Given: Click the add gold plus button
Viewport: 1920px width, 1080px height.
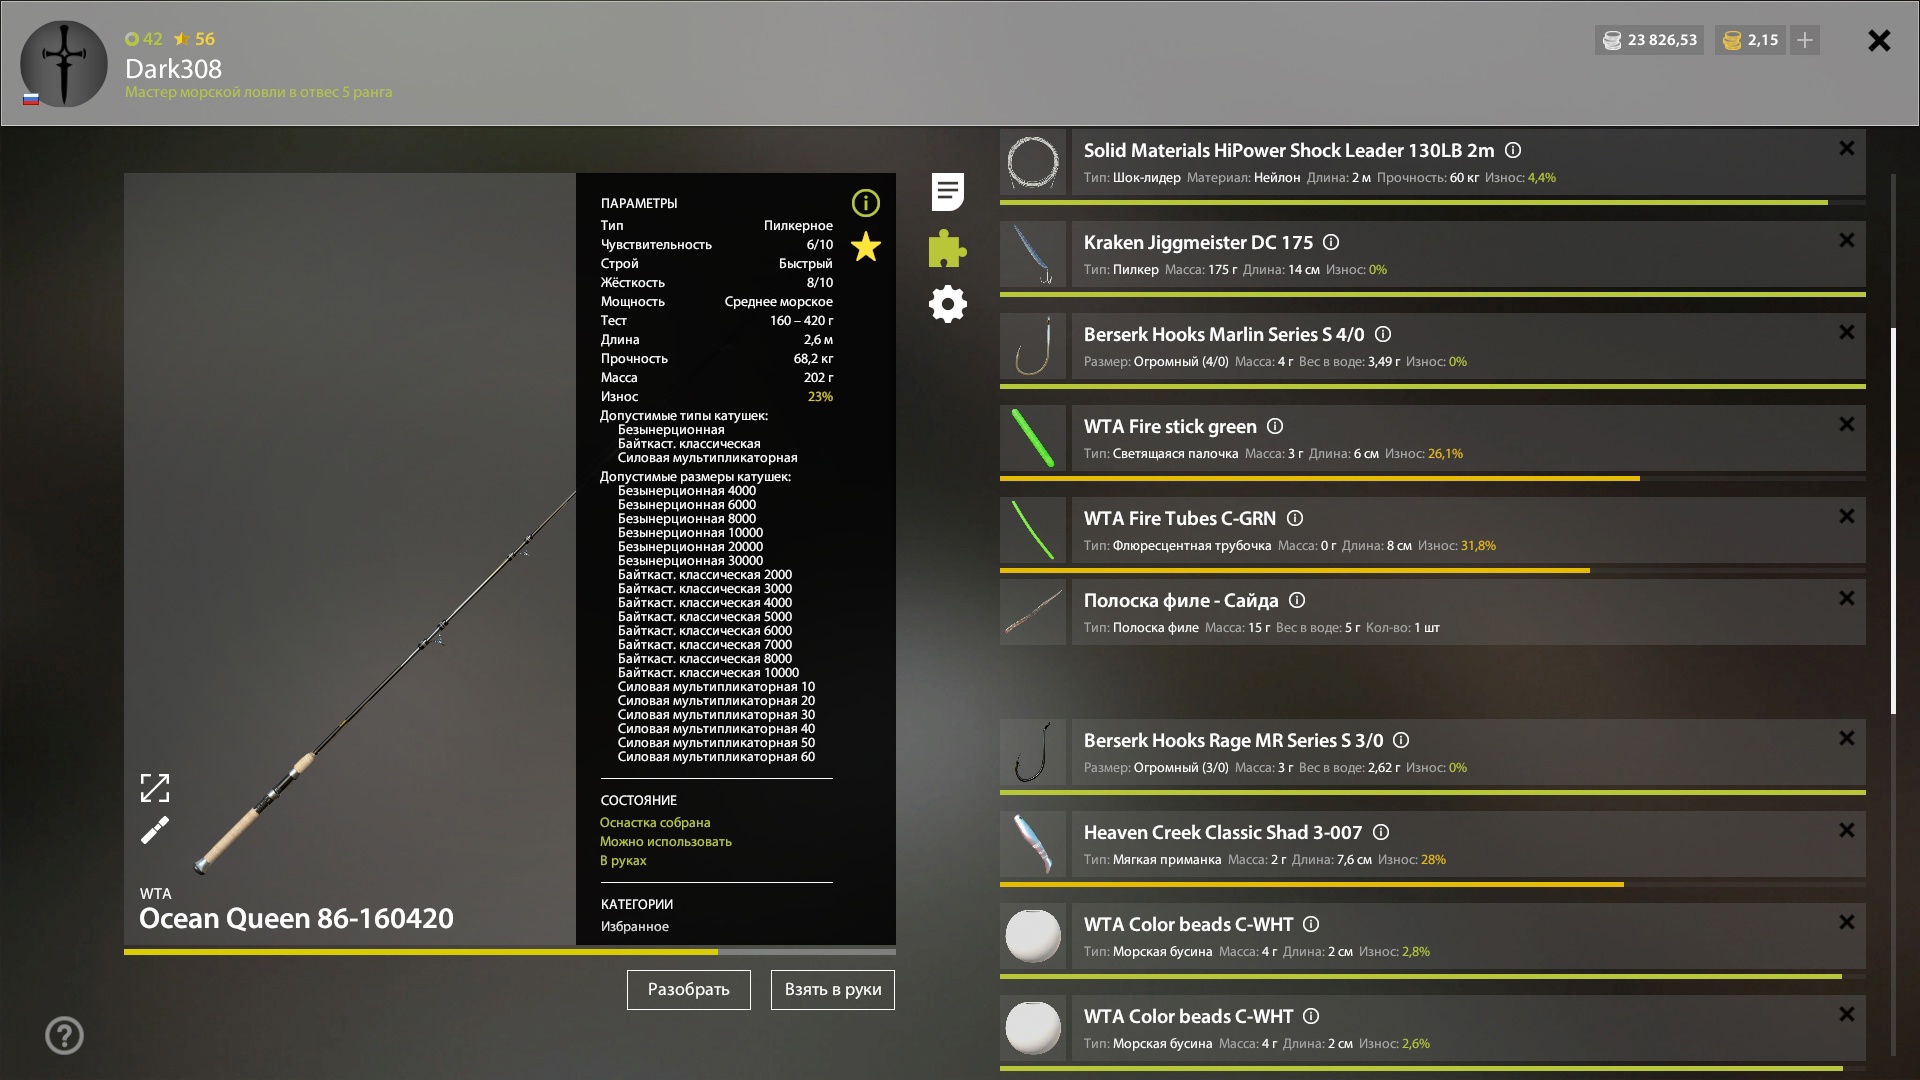Looking at the screenshot, I should tap(1805, 40).
